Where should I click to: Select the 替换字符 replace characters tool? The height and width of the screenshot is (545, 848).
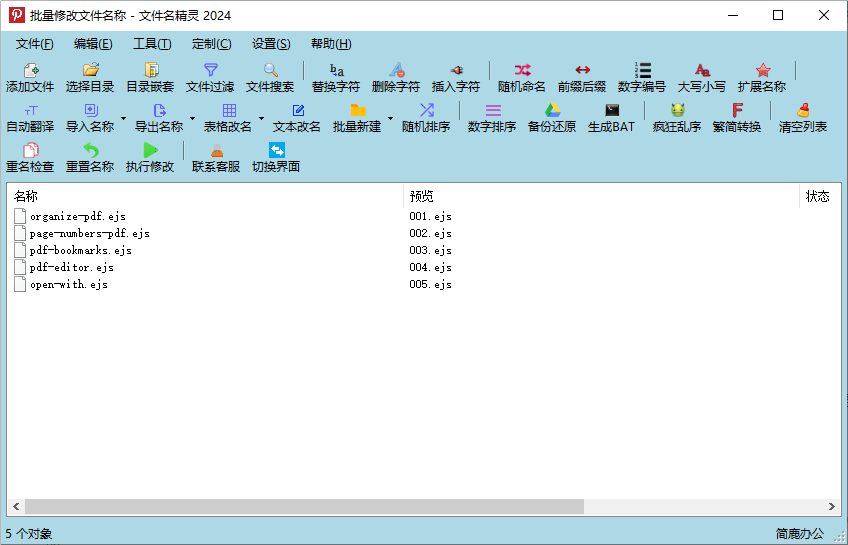[336, 77]
